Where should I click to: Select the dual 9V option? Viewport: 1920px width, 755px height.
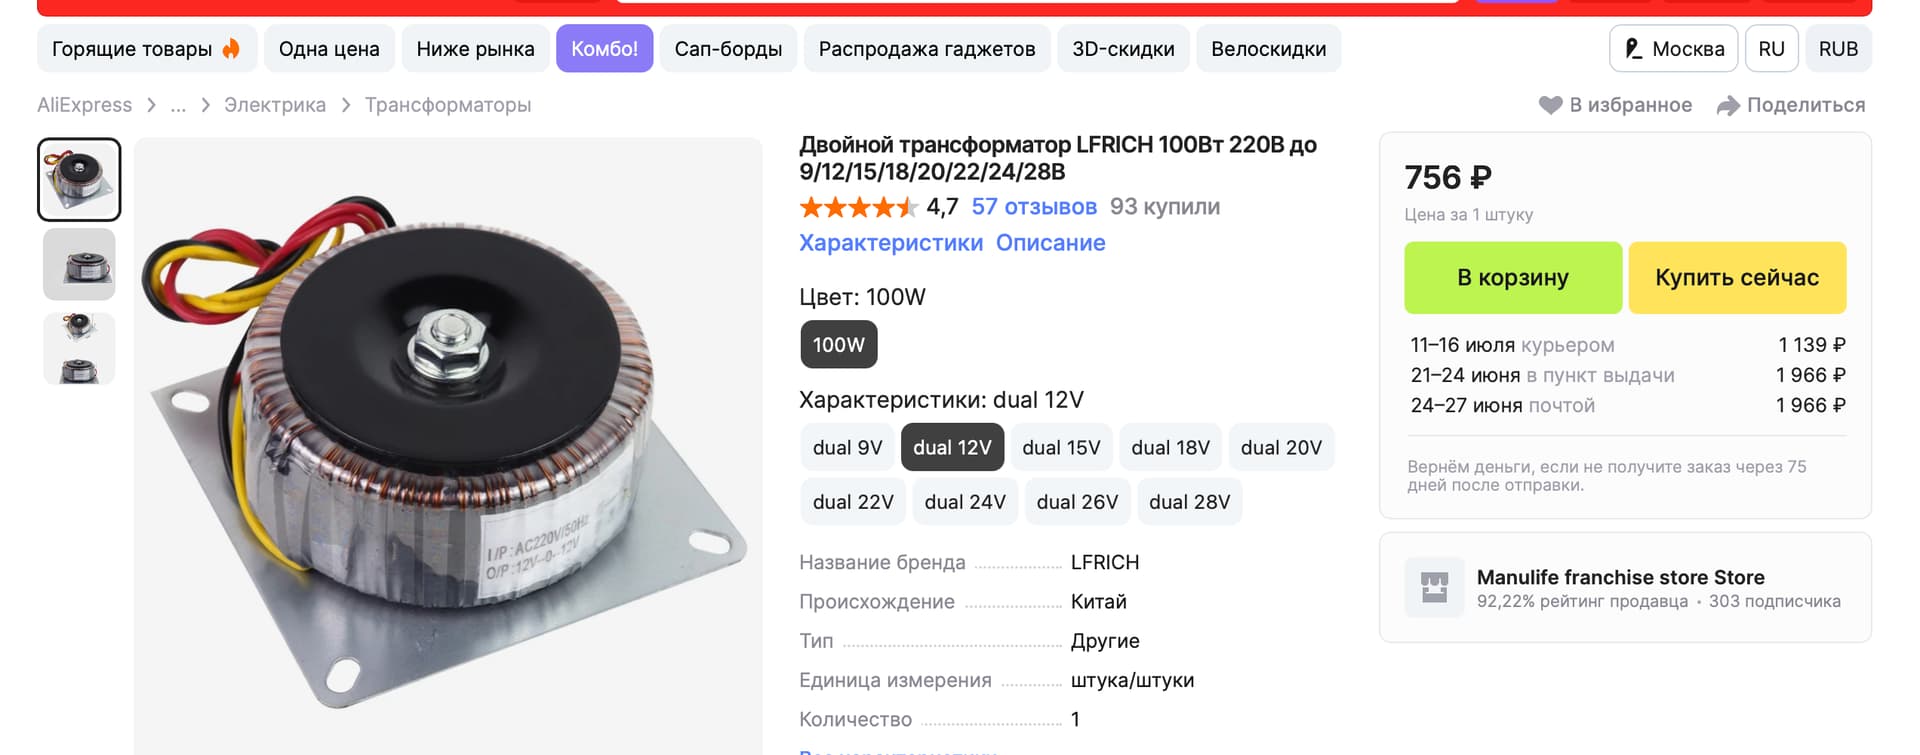point(847,447)
